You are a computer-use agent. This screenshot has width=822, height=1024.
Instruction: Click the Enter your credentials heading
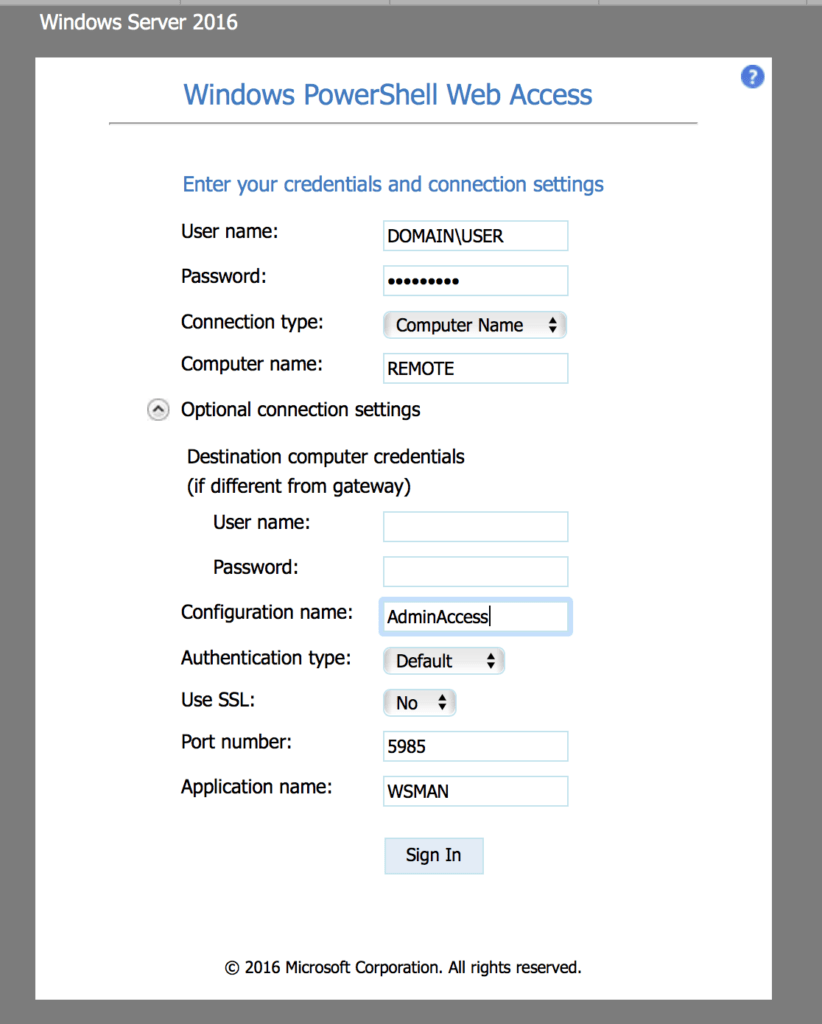(x=393, y=184)
